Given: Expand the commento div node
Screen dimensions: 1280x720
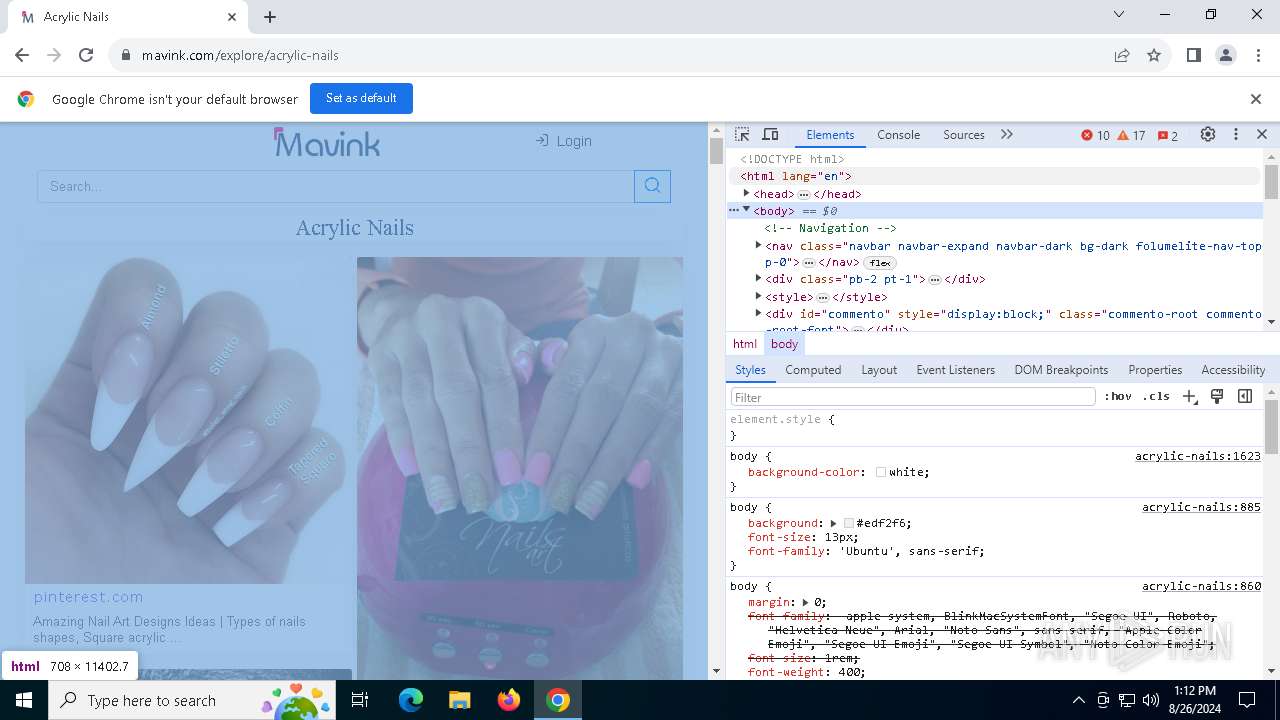Looking at the screenshot, I should tap(758, 314).
